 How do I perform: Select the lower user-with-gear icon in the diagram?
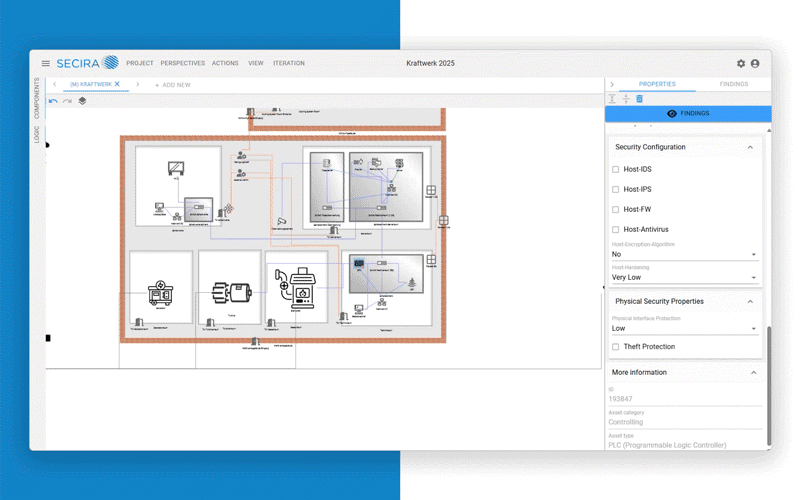point(241,173)
